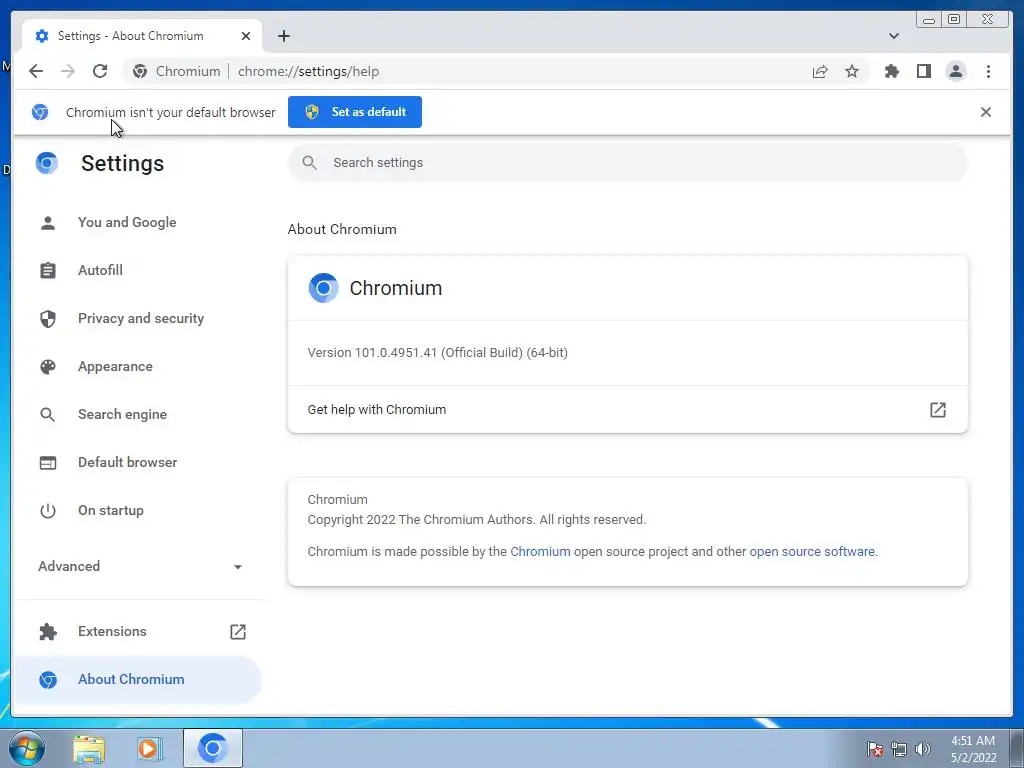Click the power icon beside On startup
This screenshot has height=768, width=1024.
(x=48, y=511)
